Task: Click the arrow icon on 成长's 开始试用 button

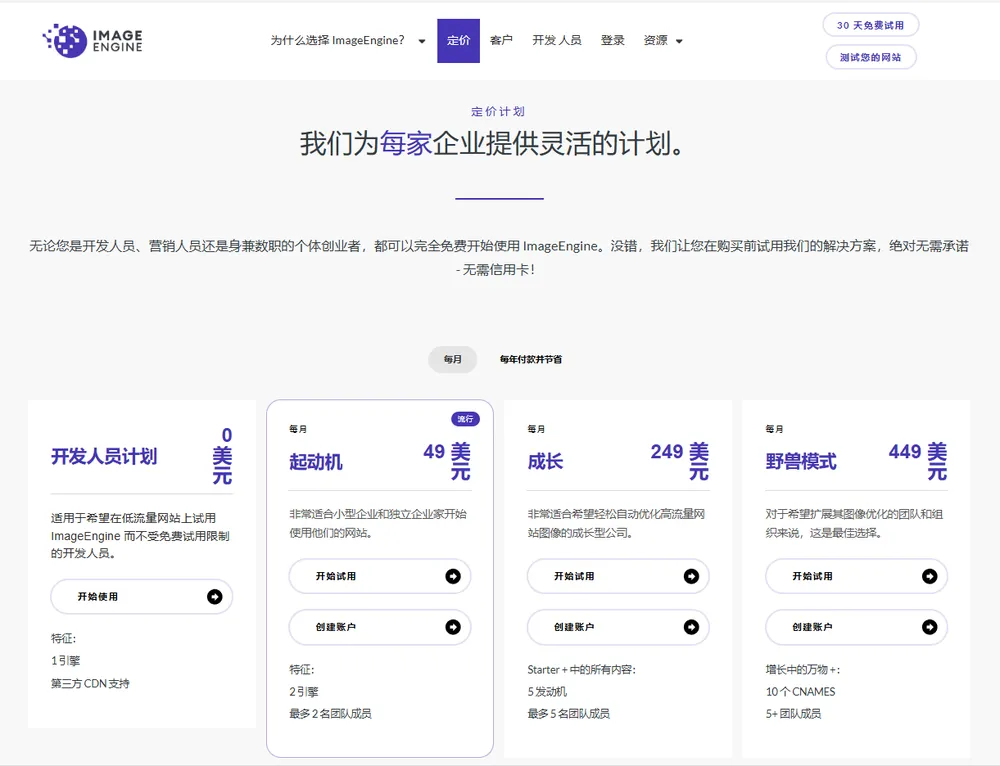Action: pyautogui.click(x=690, y=576)
